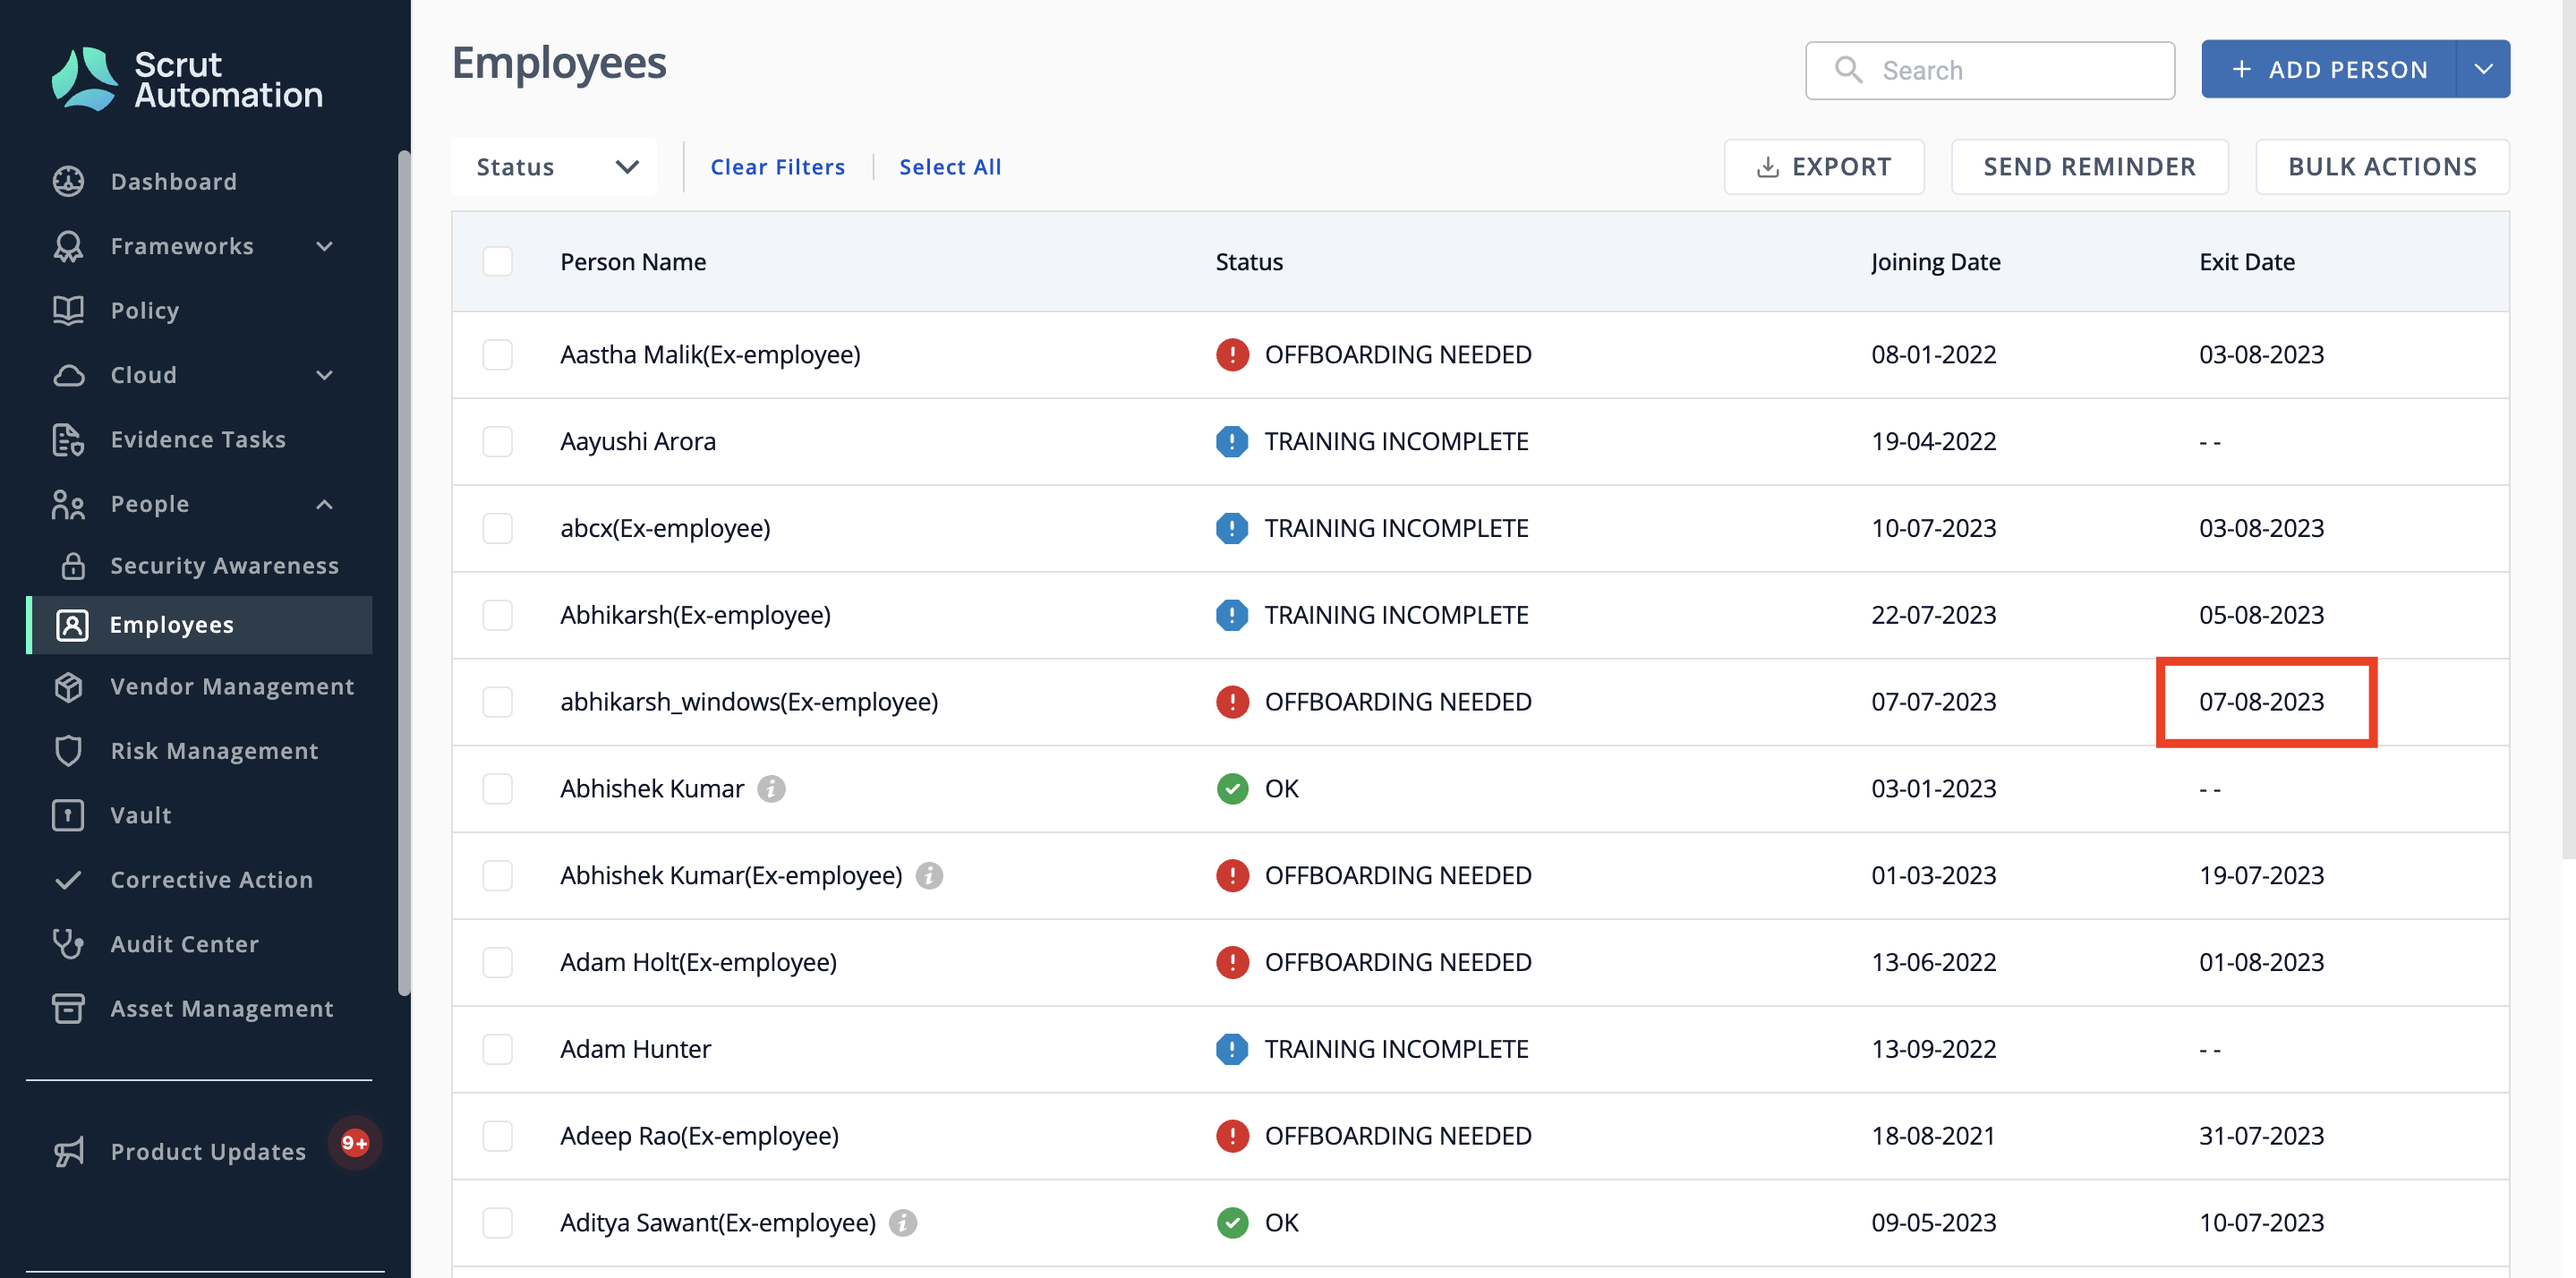The width and height of the screenshot is (2576, 1278).
Task: Open the Status filter dropdown
Action: click(555, 167)
